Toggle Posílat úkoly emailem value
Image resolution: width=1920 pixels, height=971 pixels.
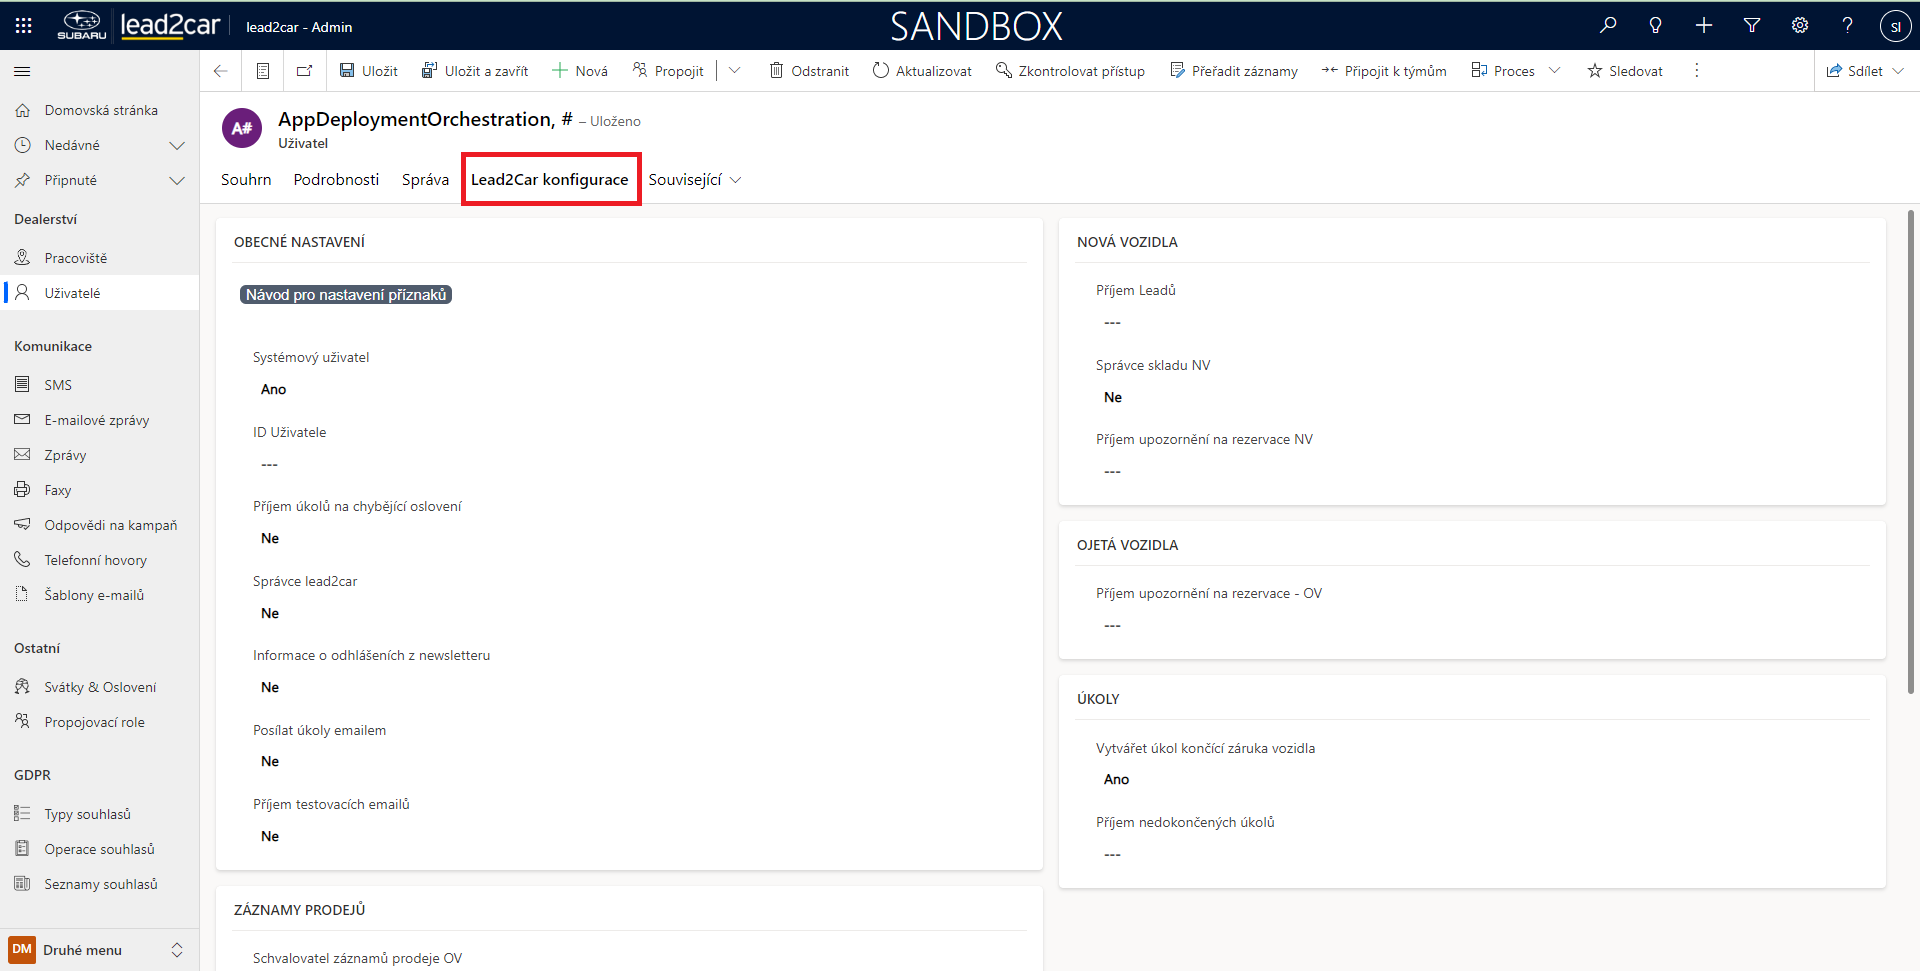point(270,762)
